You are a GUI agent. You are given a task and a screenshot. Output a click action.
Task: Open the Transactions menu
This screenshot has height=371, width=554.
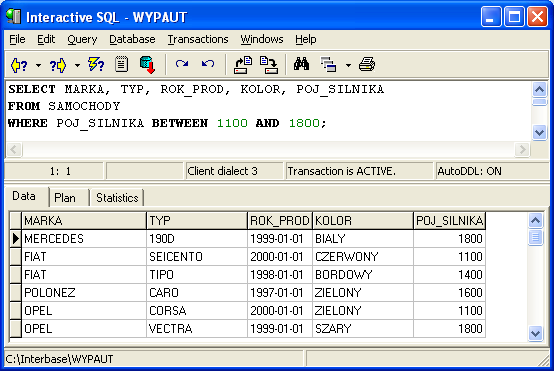[x=198, y=39]
